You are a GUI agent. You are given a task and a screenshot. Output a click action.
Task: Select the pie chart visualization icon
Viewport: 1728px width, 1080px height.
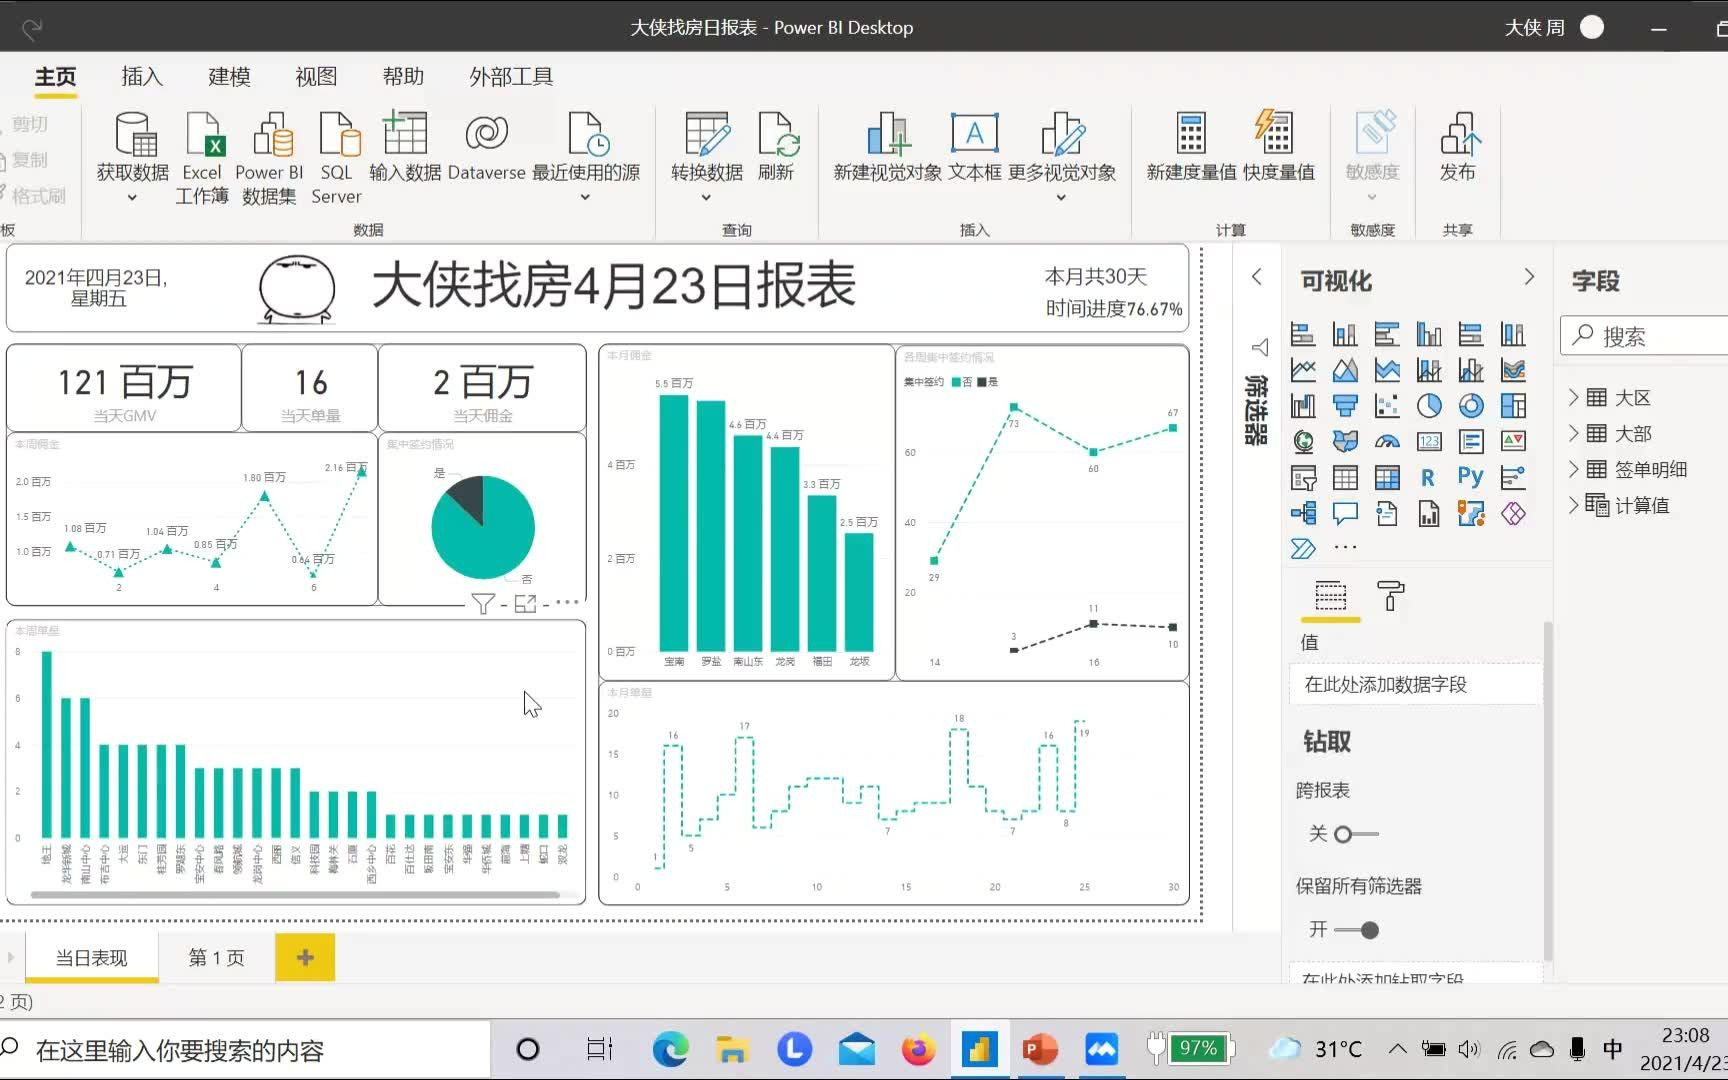tap(1429, 406)
